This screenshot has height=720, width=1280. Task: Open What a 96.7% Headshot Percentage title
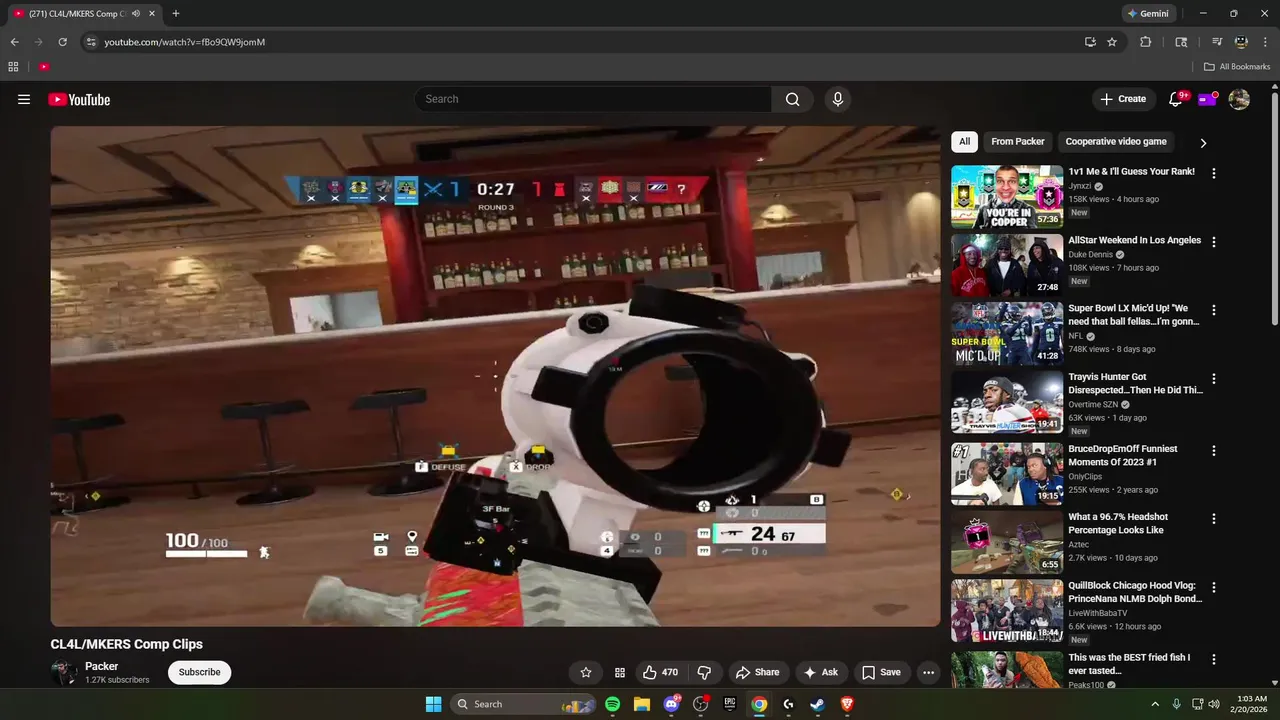pos(1118,523)
